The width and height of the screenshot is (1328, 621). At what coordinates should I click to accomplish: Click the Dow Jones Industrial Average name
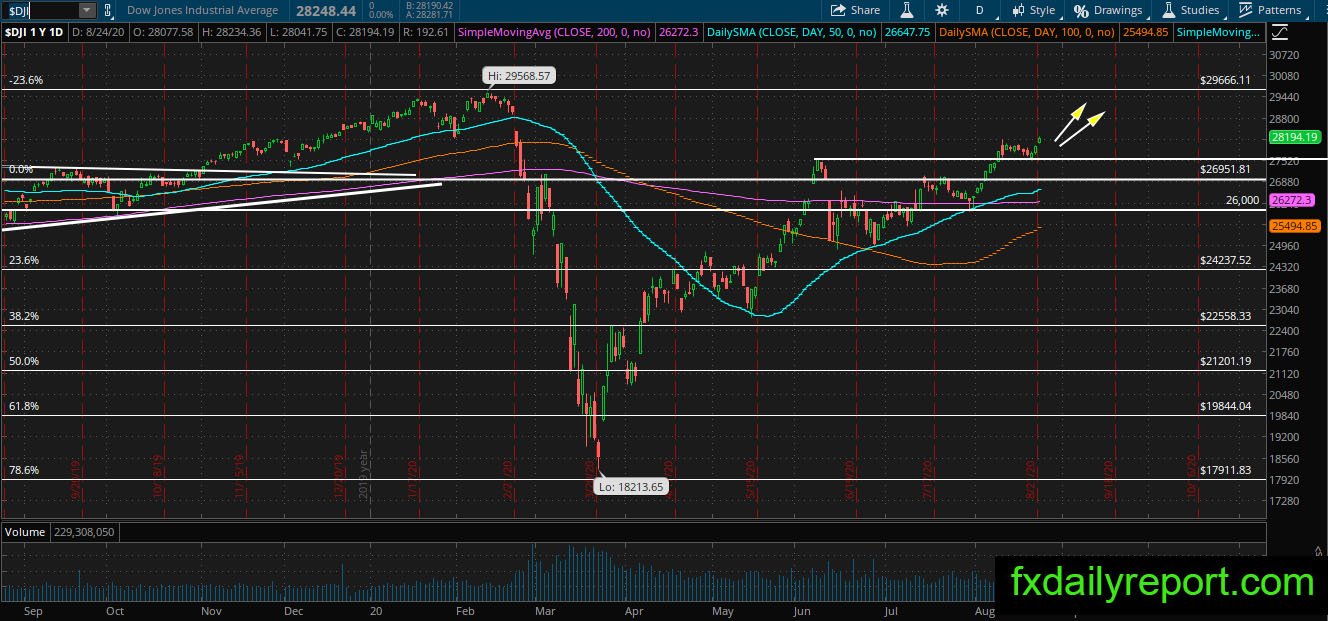203,10
